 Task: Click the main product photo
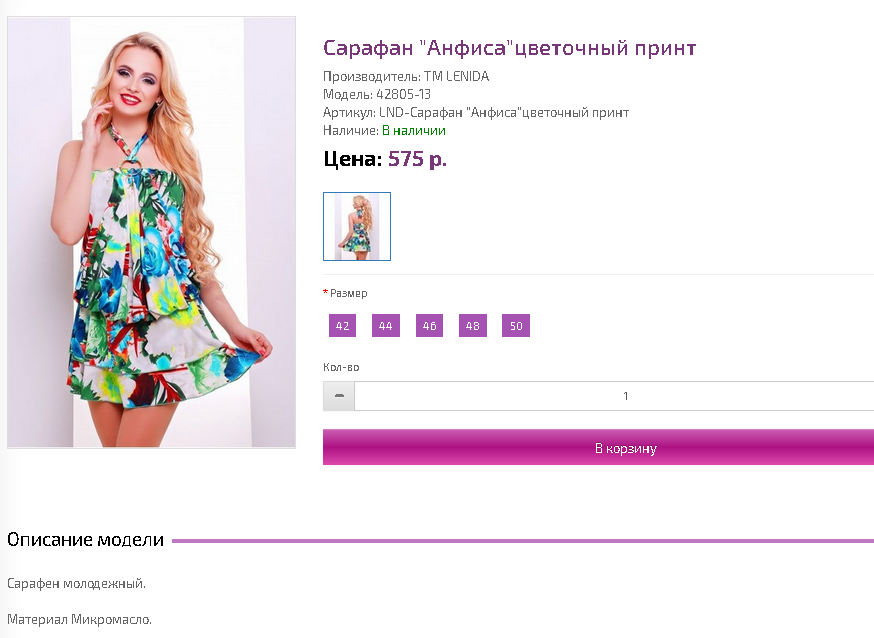[152, 232]
